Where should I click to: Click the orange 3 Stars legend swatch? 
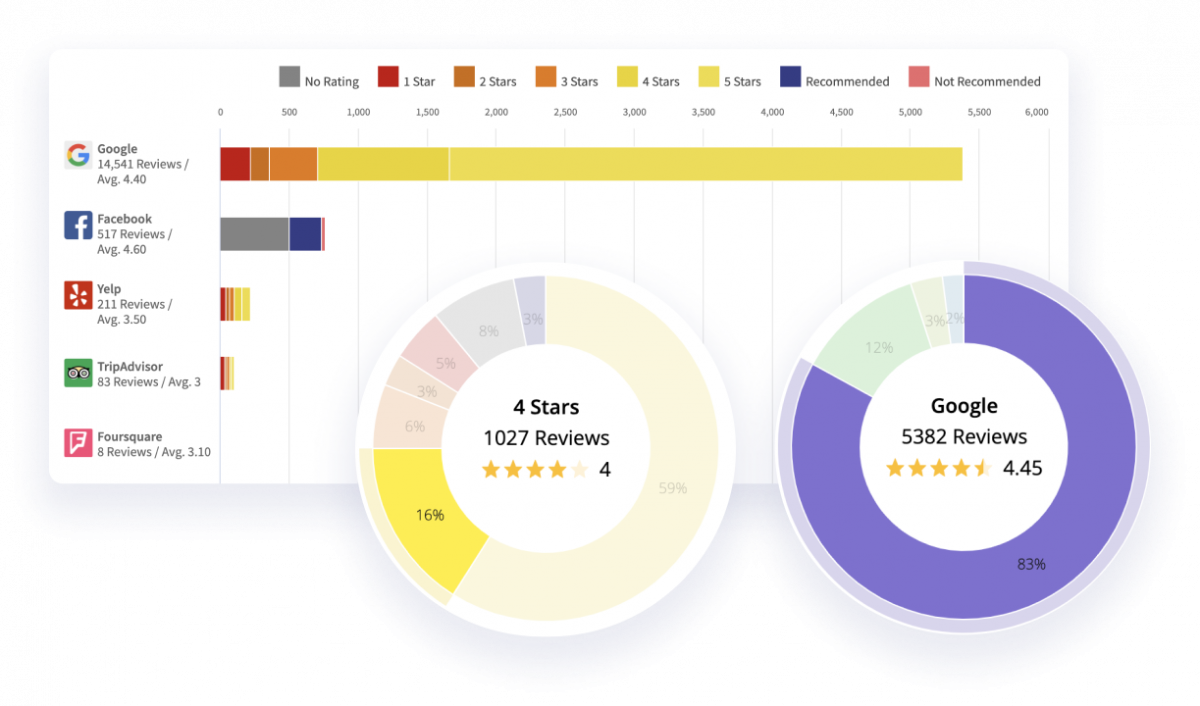point(546,77)
